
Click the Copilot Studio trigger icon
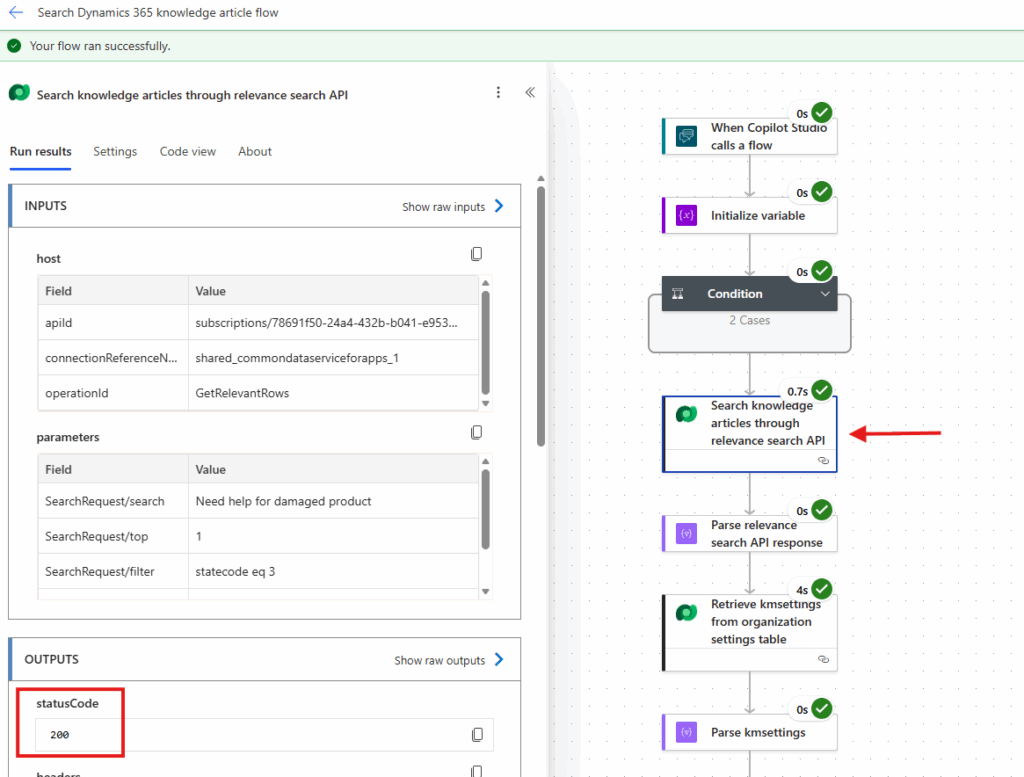coord(686,137)
